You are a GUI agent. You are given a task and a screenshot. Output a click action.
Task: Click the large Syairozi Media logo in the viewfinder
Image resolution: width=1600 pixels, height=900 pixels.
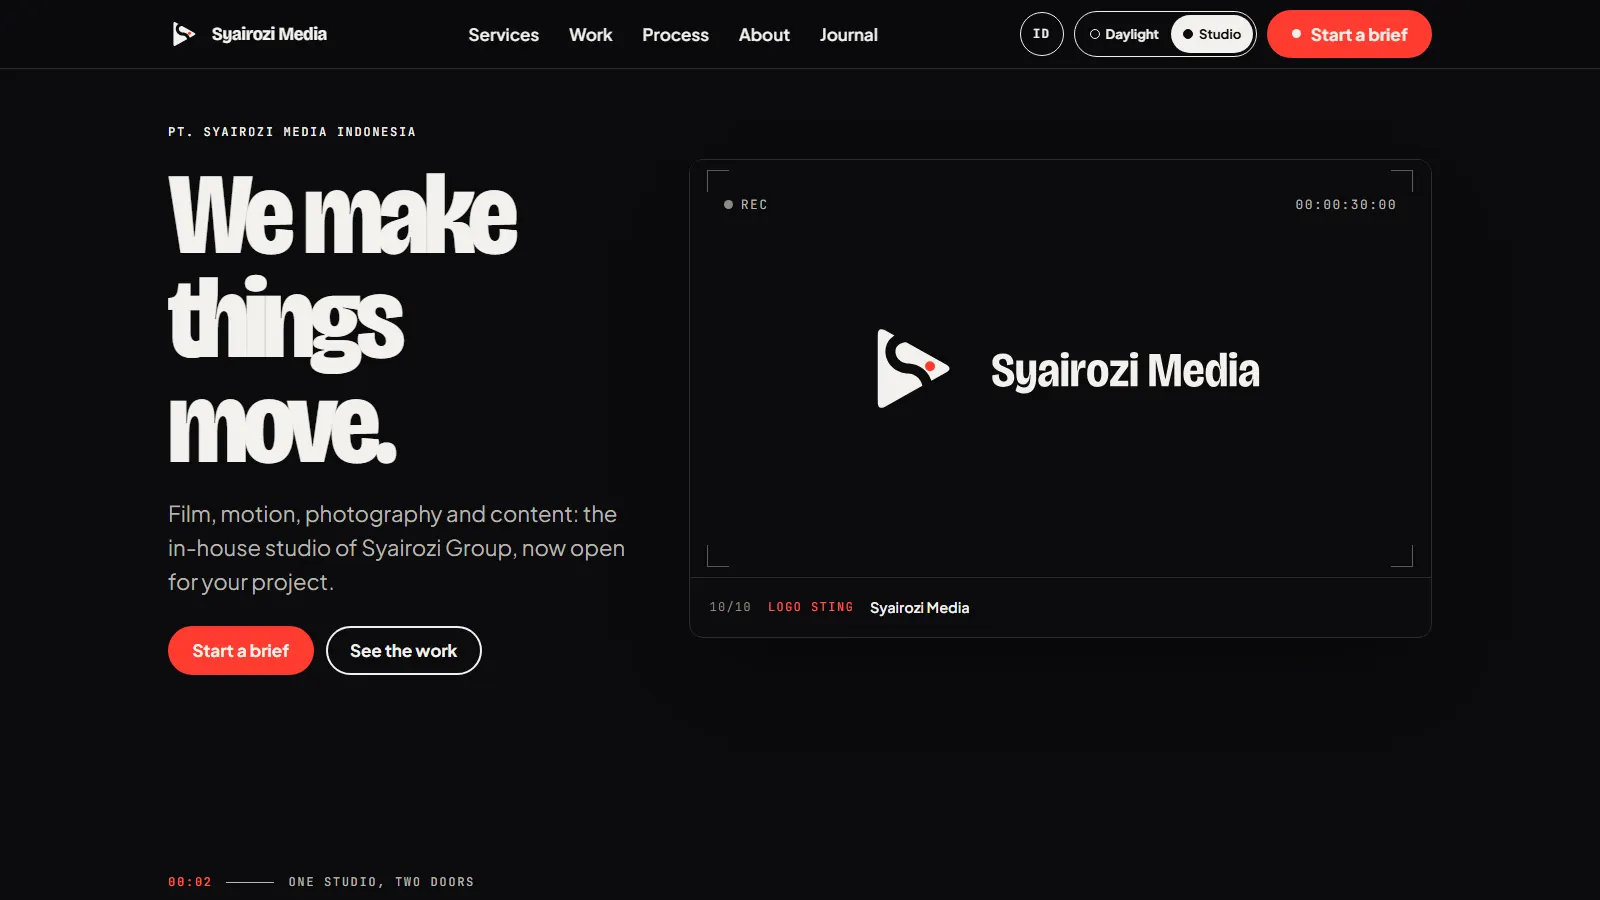[1067, 369]
